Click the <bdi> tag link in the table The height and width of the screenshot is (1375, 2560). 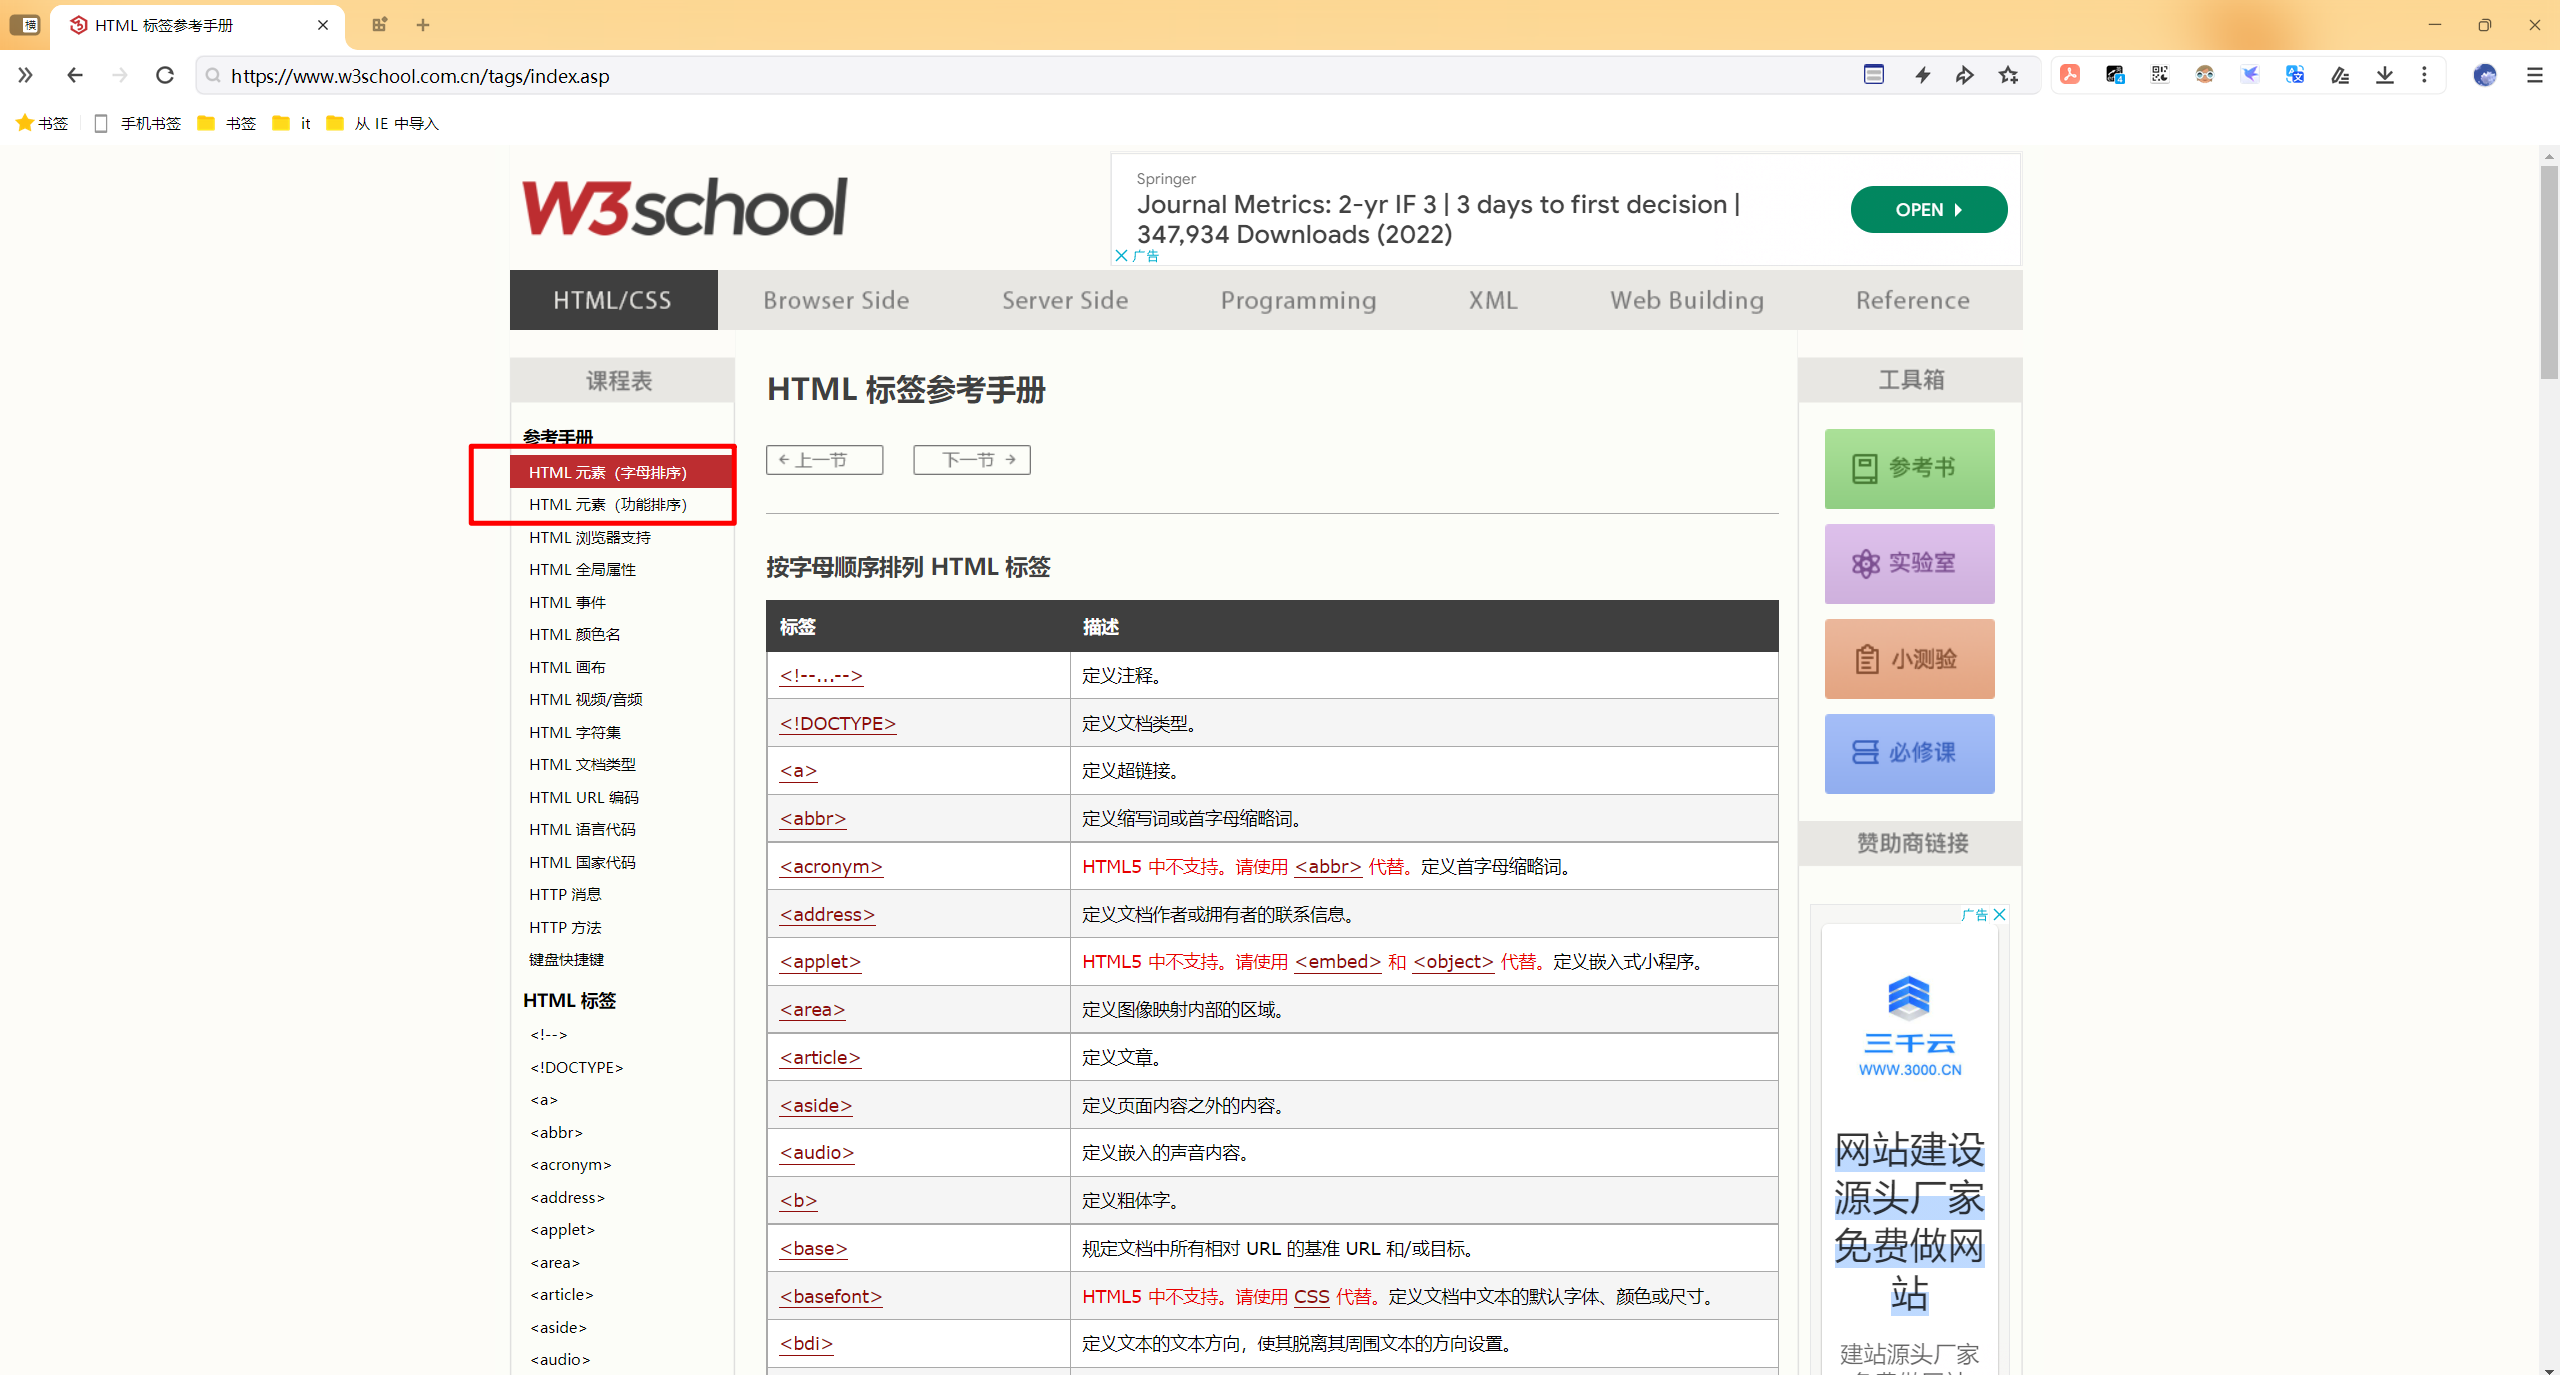point(806,1343)
